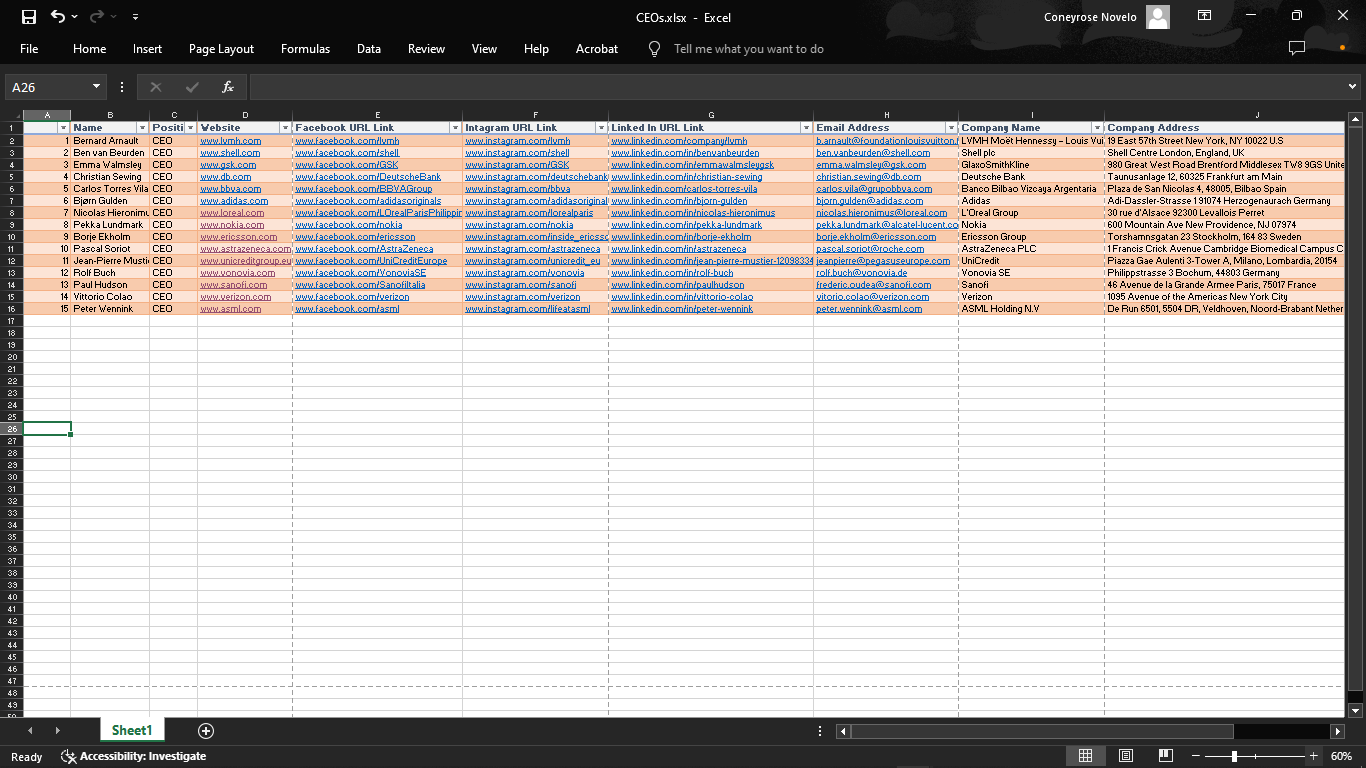Open zoom dialog via 60% level
The height and width of the screenshot is (768, 1366).
pos(1341,756)
